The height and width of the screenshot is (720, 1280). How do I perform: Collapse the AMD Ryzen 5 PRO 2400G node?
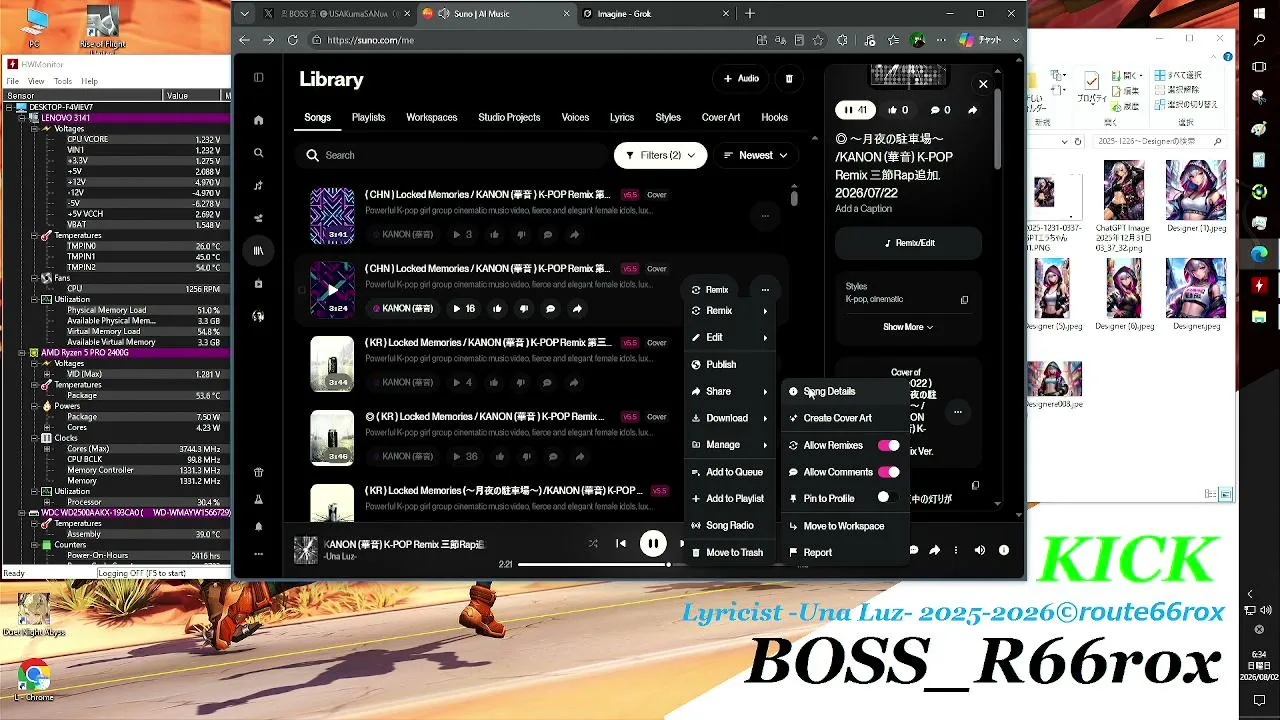tap(24, 353)
